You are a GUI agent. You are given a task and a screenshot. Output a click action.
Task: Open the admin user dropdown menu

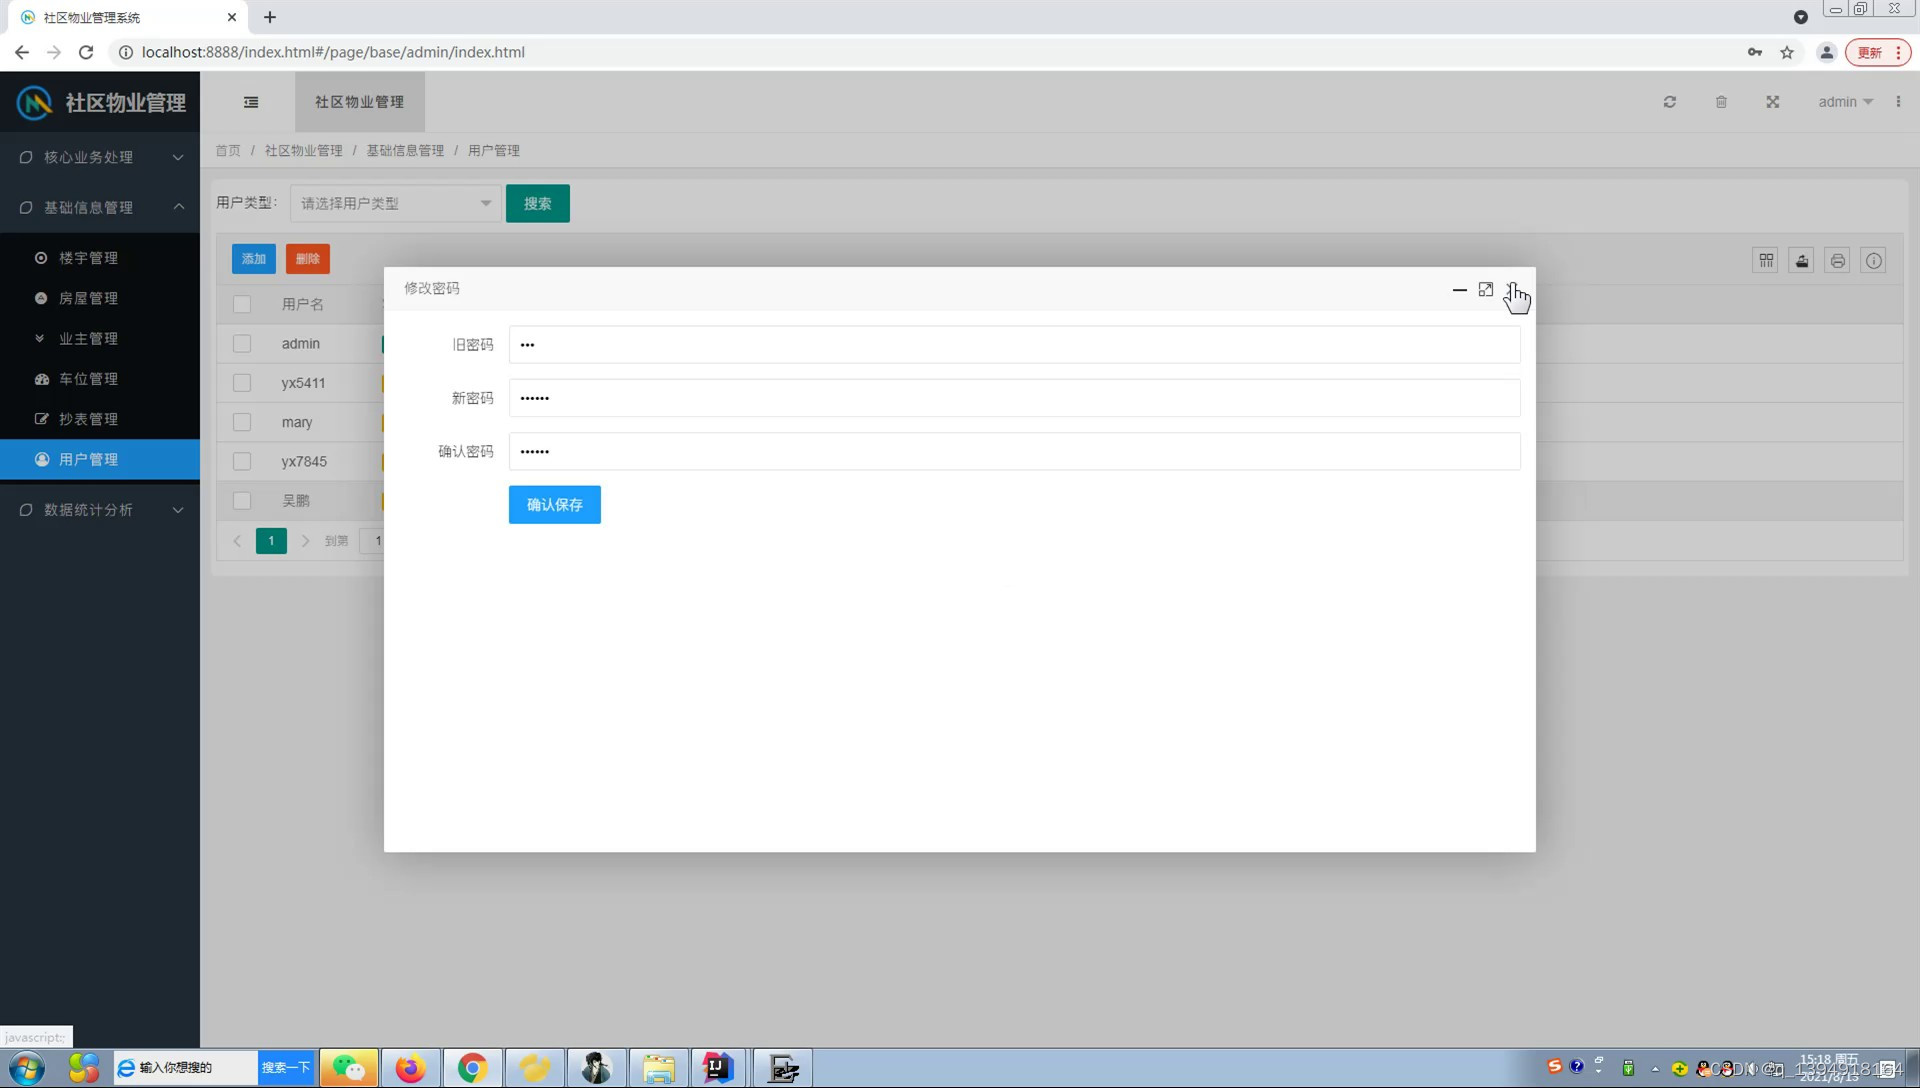click(x=1845, y=102)
